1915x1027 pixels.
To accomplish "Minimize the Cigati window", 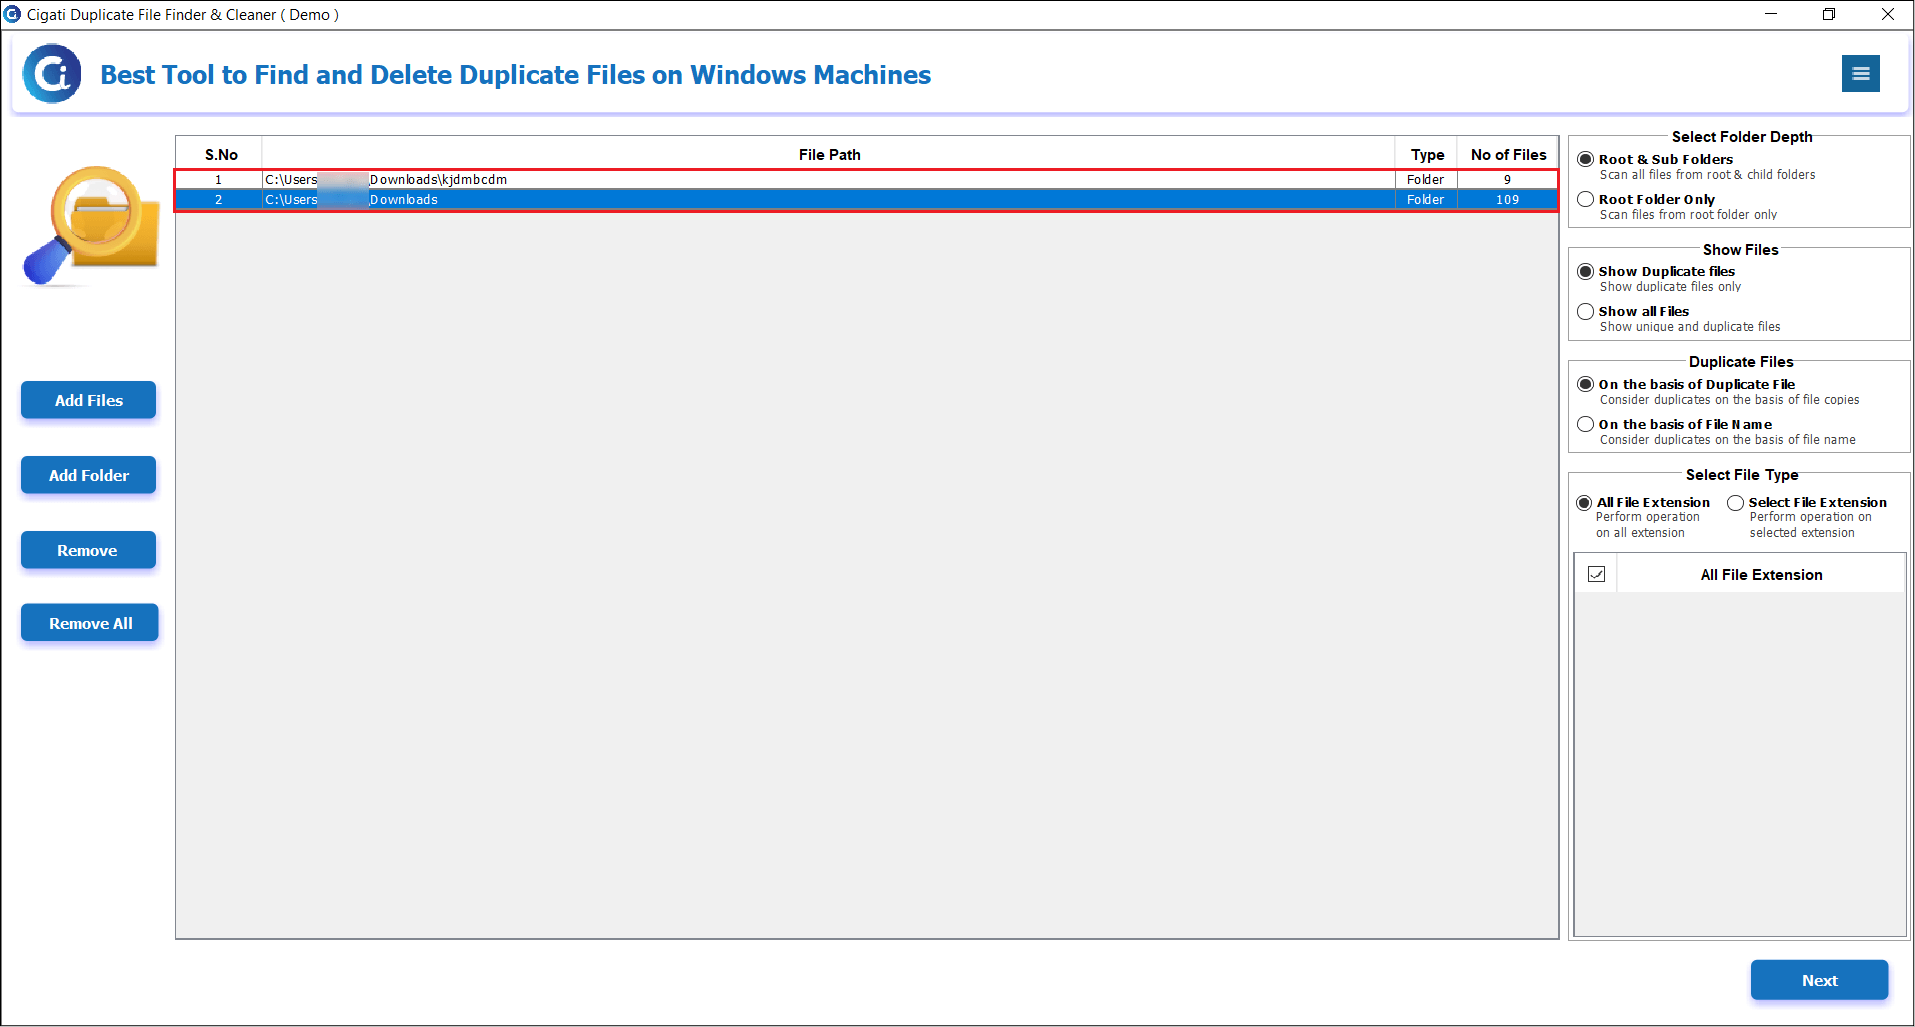I will (1771, 14).
